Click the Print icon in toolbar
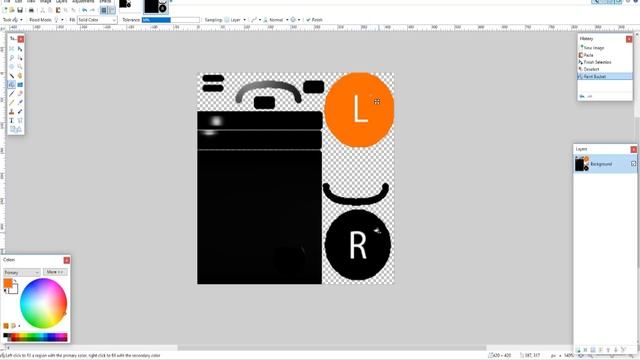This screenshot has height=360, width=640. click(x=31, y=10)
